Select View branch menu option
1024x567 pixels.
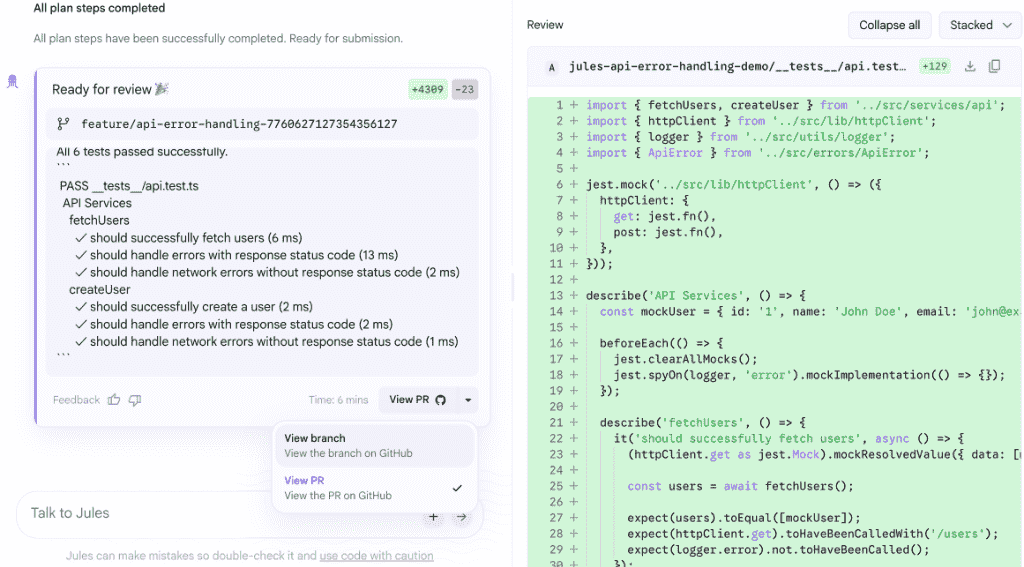point(375,446)
